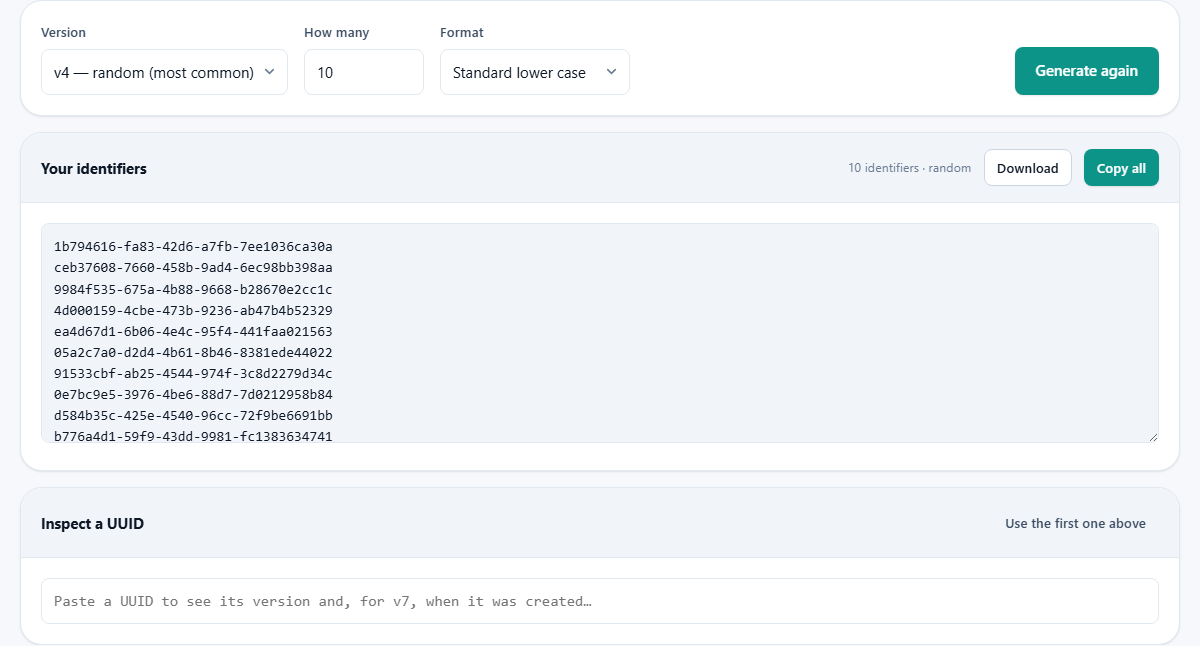Screen dimensions: 1200x646
Task: Click UUID 0e7bc9e5-3976-4be6-88d7-7d0212958b84
Action: point(193,394)
